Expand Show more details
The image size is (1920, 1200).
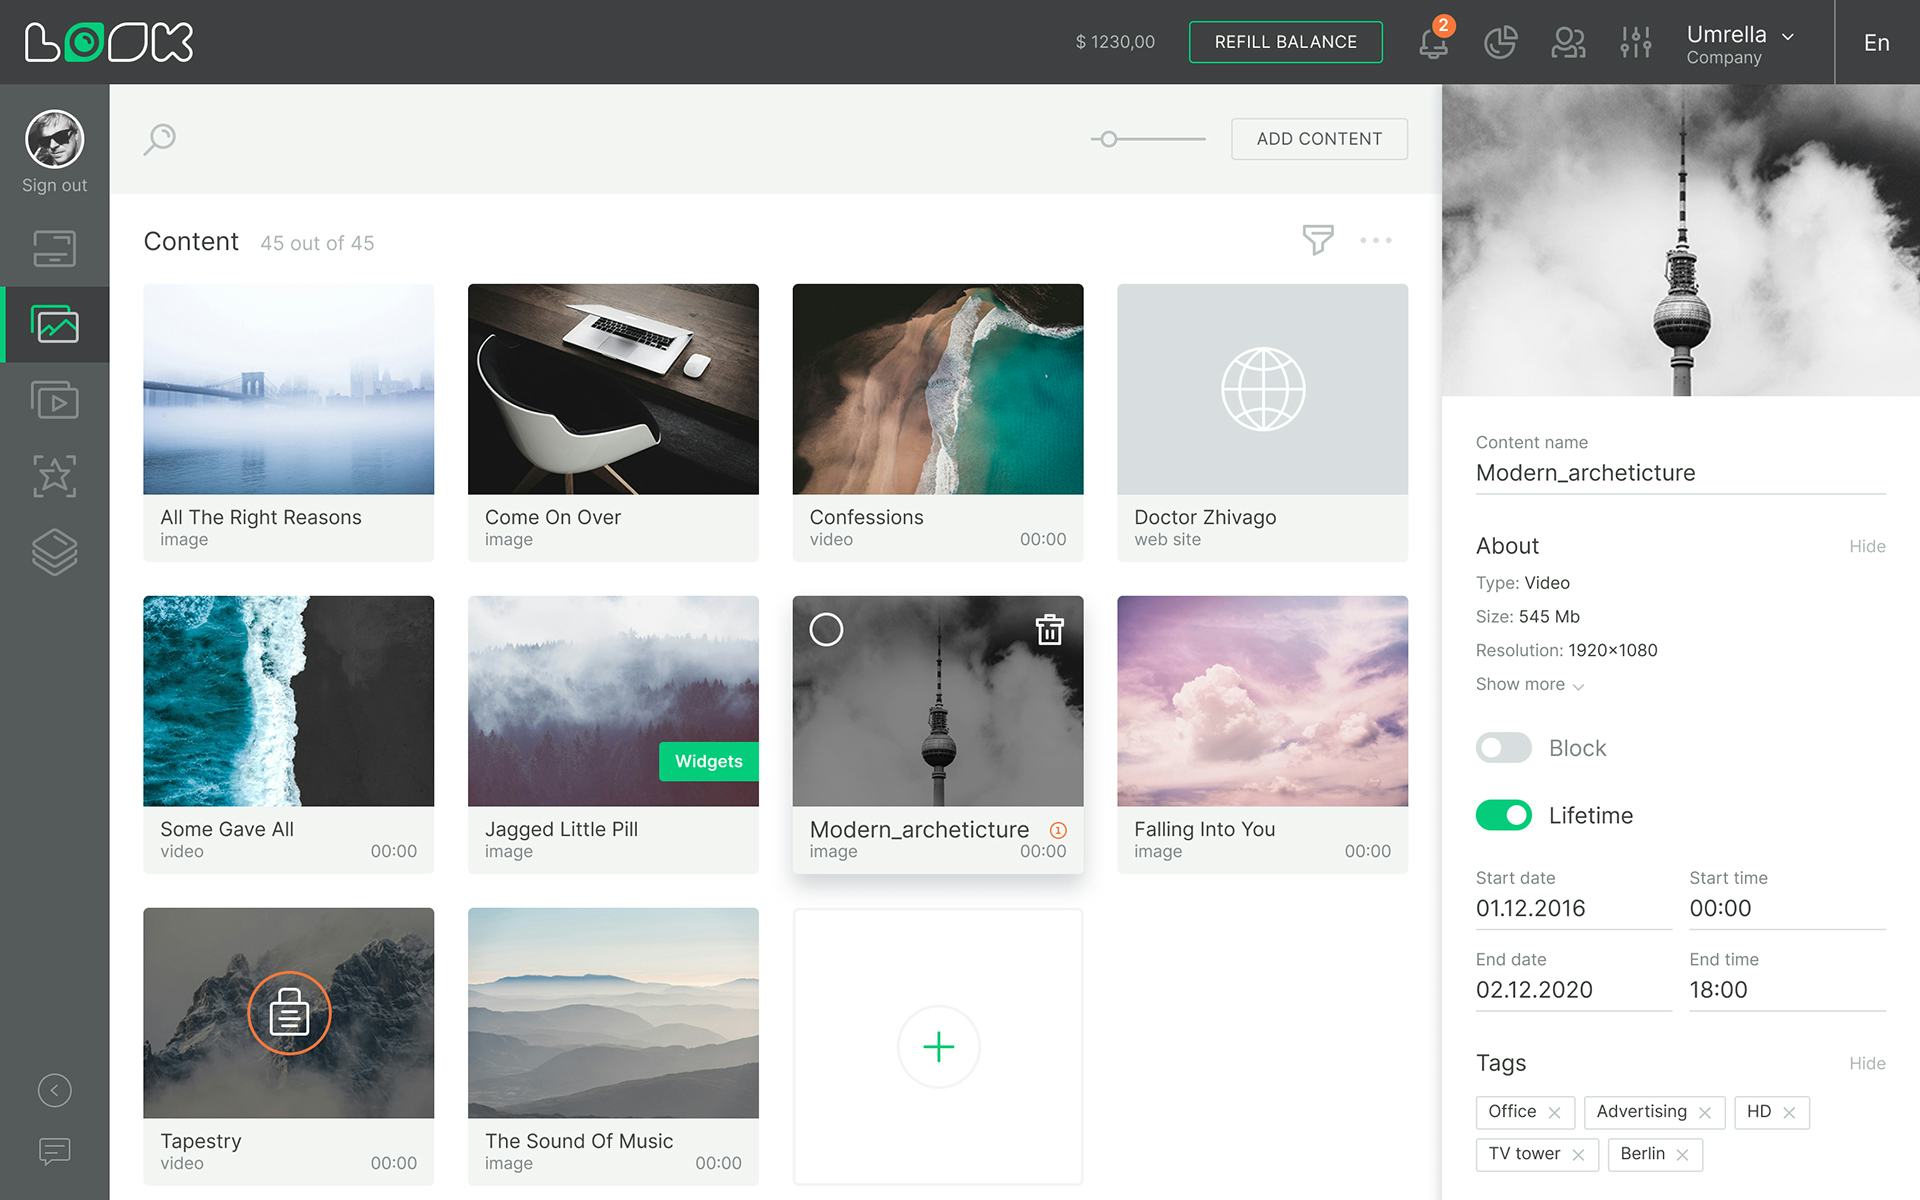1529,685
